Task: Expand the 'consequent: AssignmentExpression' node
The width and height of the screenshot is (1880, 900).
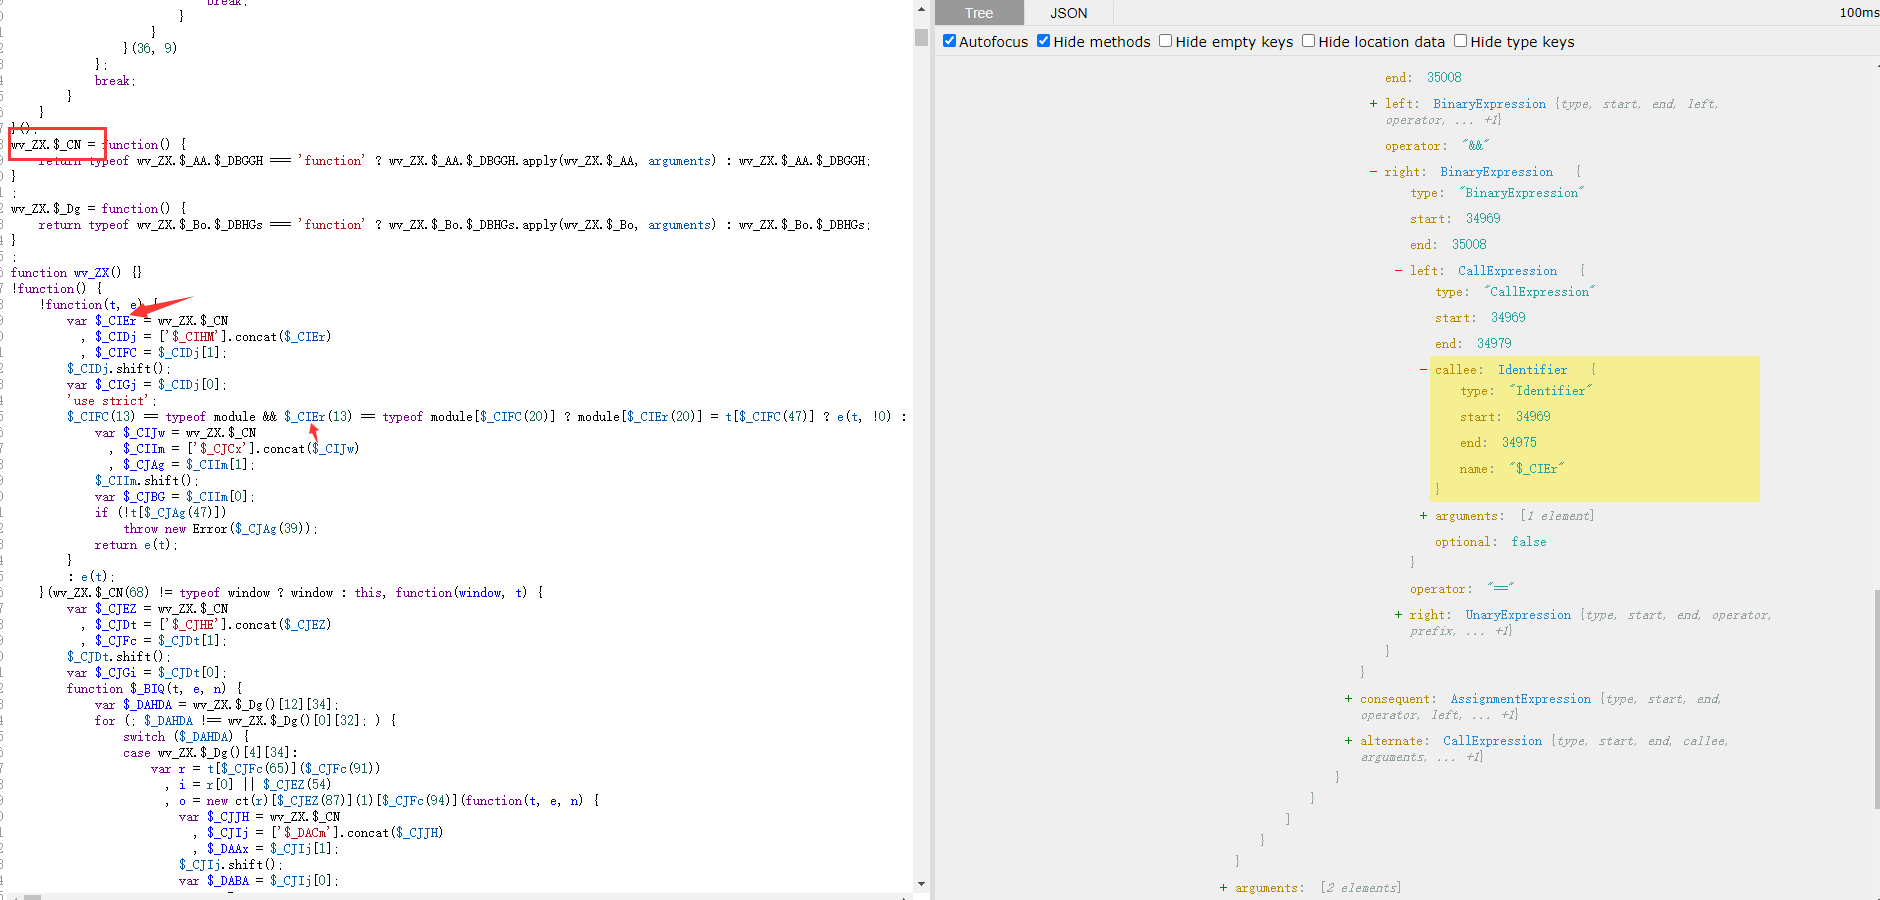Action: [x=1348, y=699]
